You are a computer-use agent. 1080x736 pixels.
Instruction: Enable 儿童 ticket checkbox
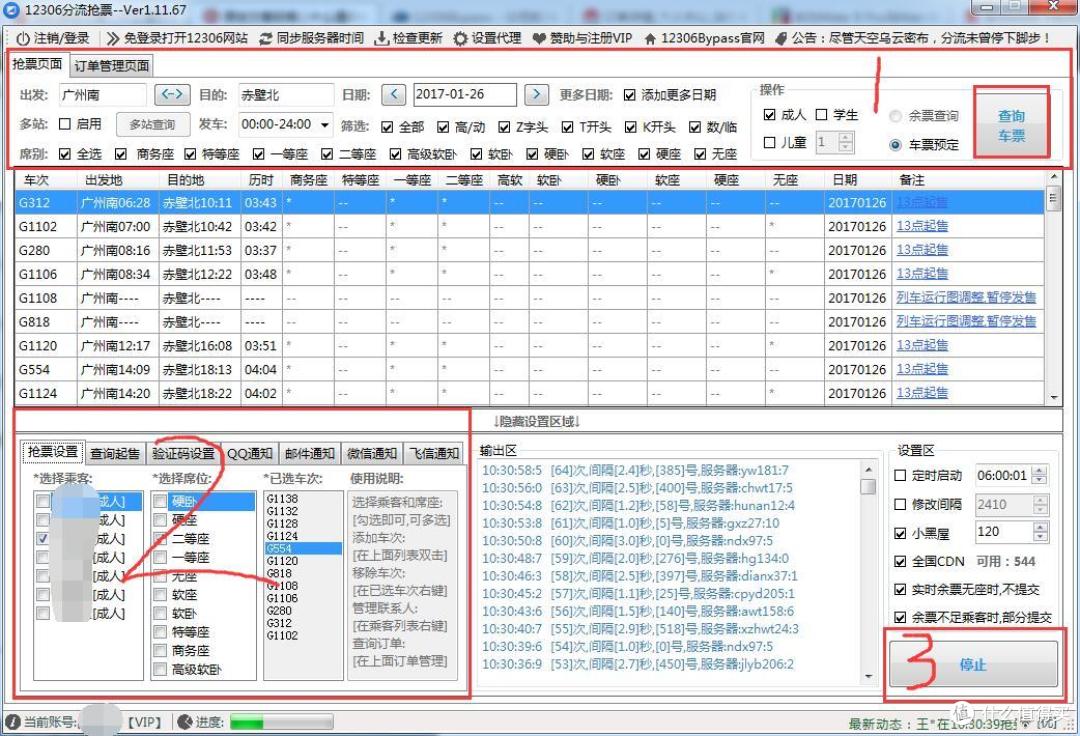coord(770,143)
